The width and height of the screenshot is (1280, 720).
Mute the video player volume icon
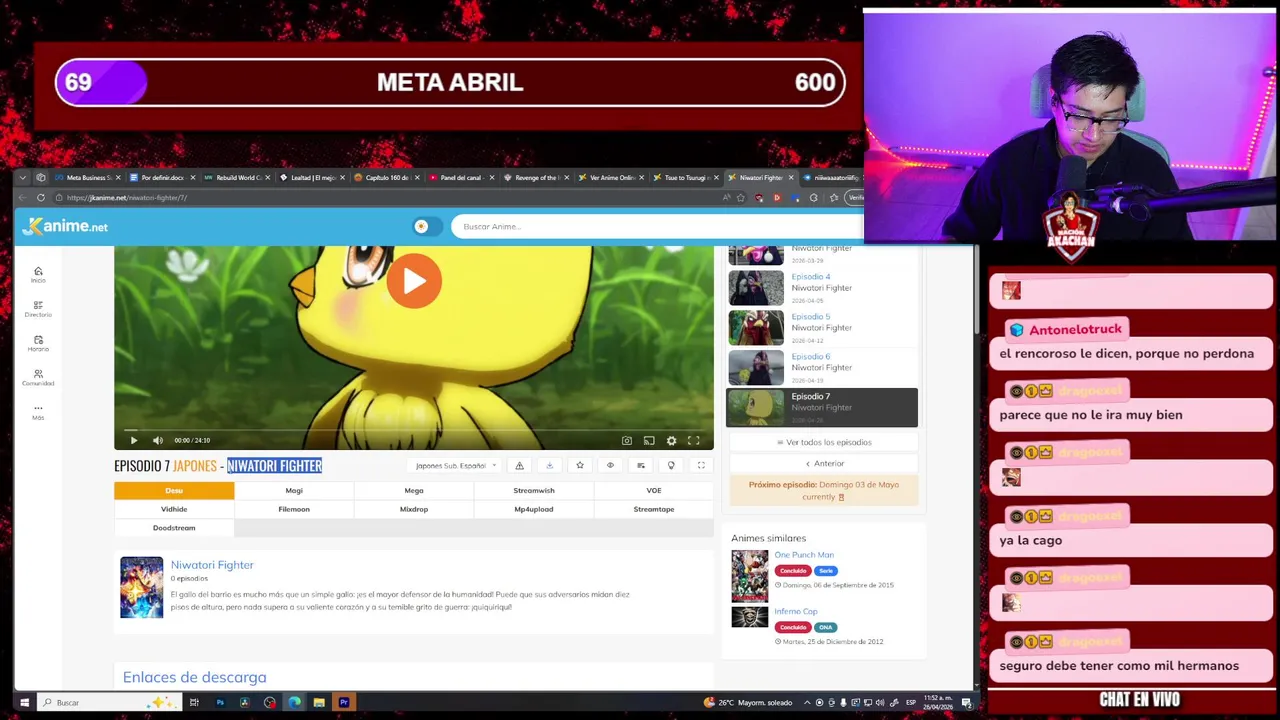pyautogui.click(x=157, y=440)
